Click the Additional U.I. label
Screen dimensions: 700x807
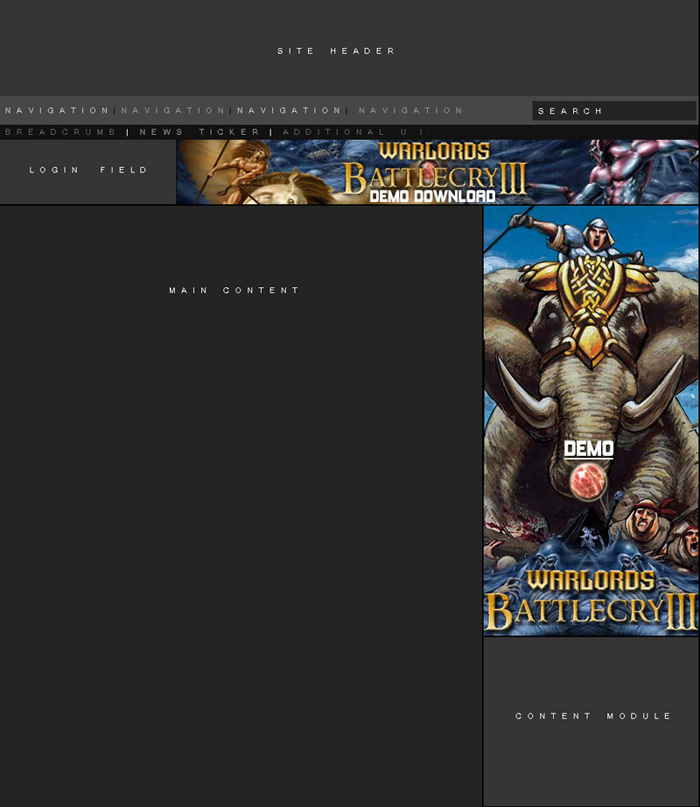click(x=355, y=132)
